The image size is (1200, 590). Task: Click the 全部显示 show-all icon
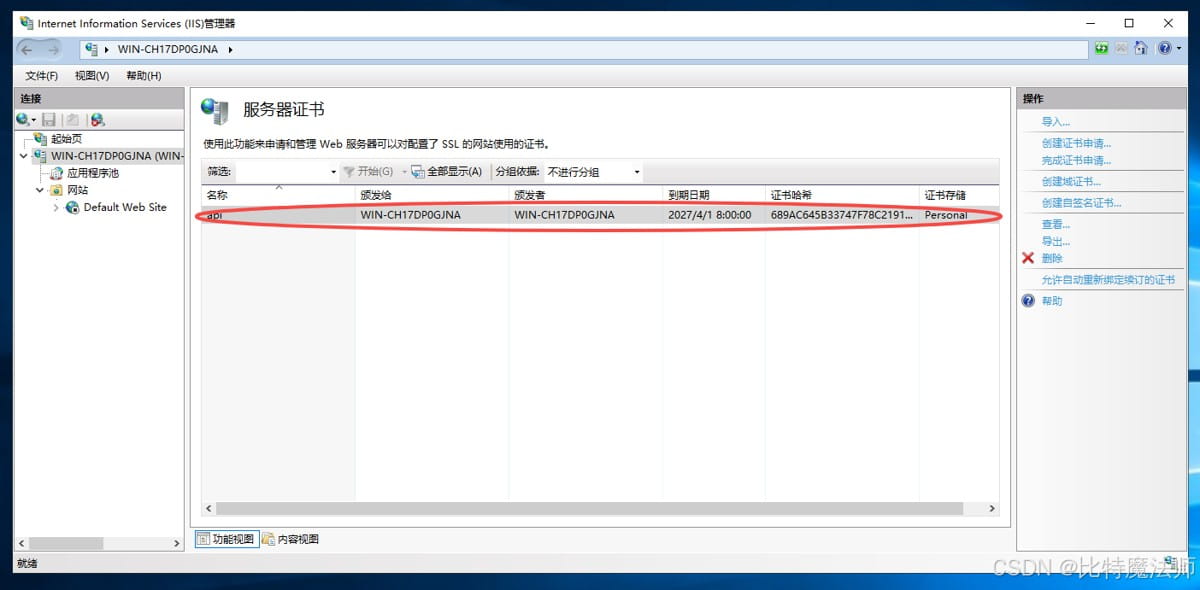click(418, 172)
